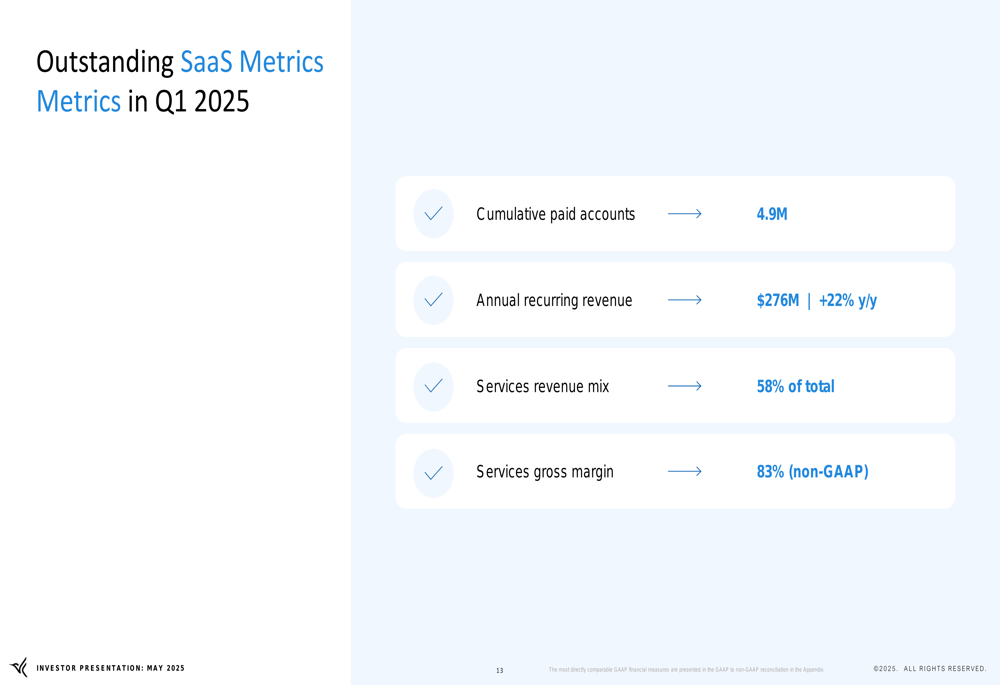Click the 'in Q1 2025' title text
This screenshot has width=1000, height=685.
(x=188, y=101)
